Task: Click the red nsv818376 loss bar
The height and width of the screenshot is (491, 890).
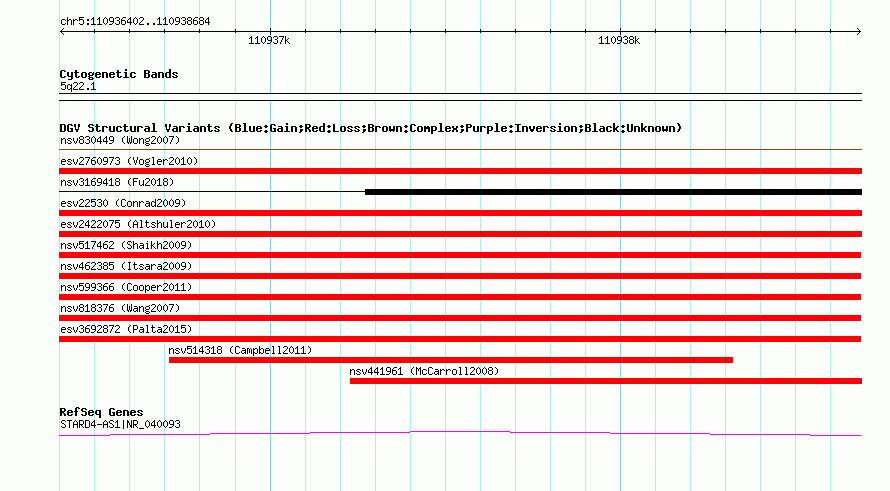Action: [x=460, y=318]
